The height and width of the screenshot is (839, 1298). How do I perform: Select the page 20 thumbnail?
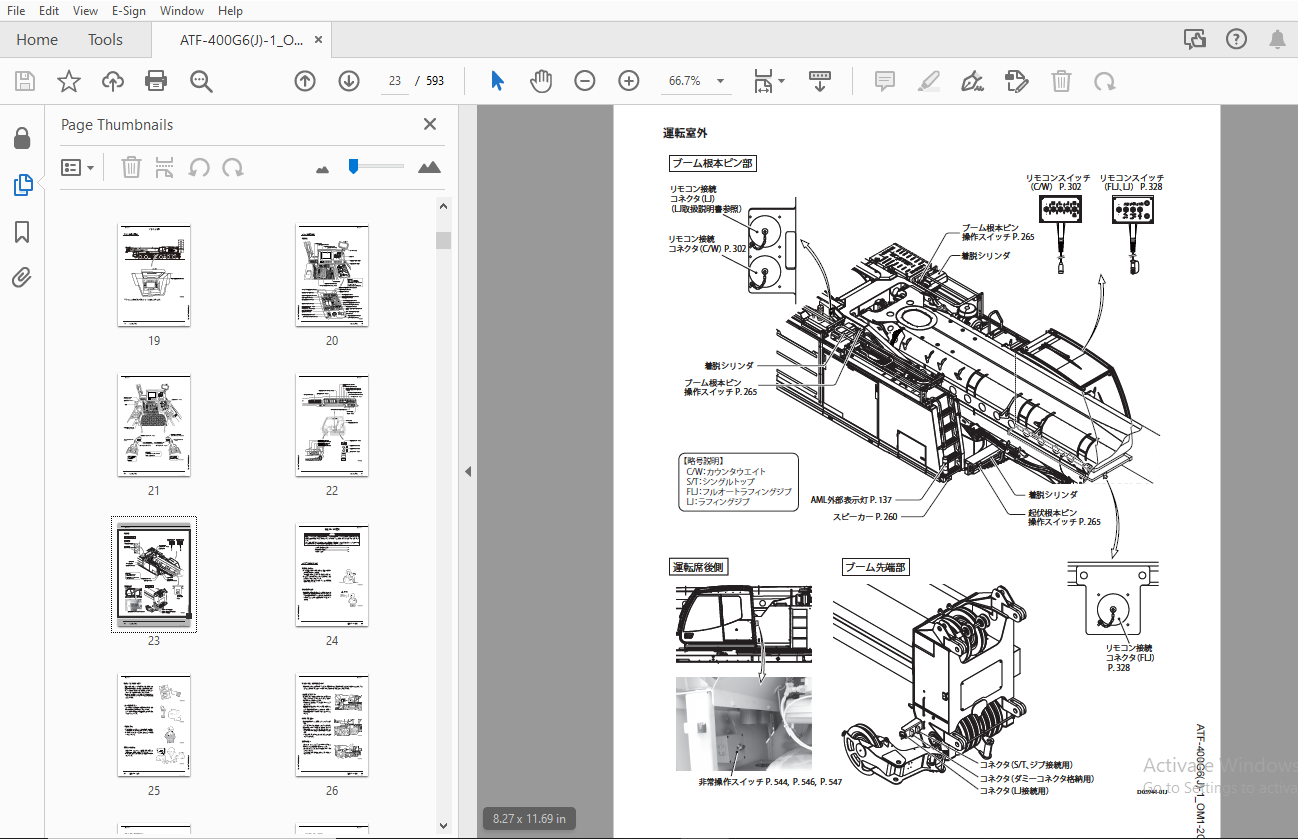(332, 275)
